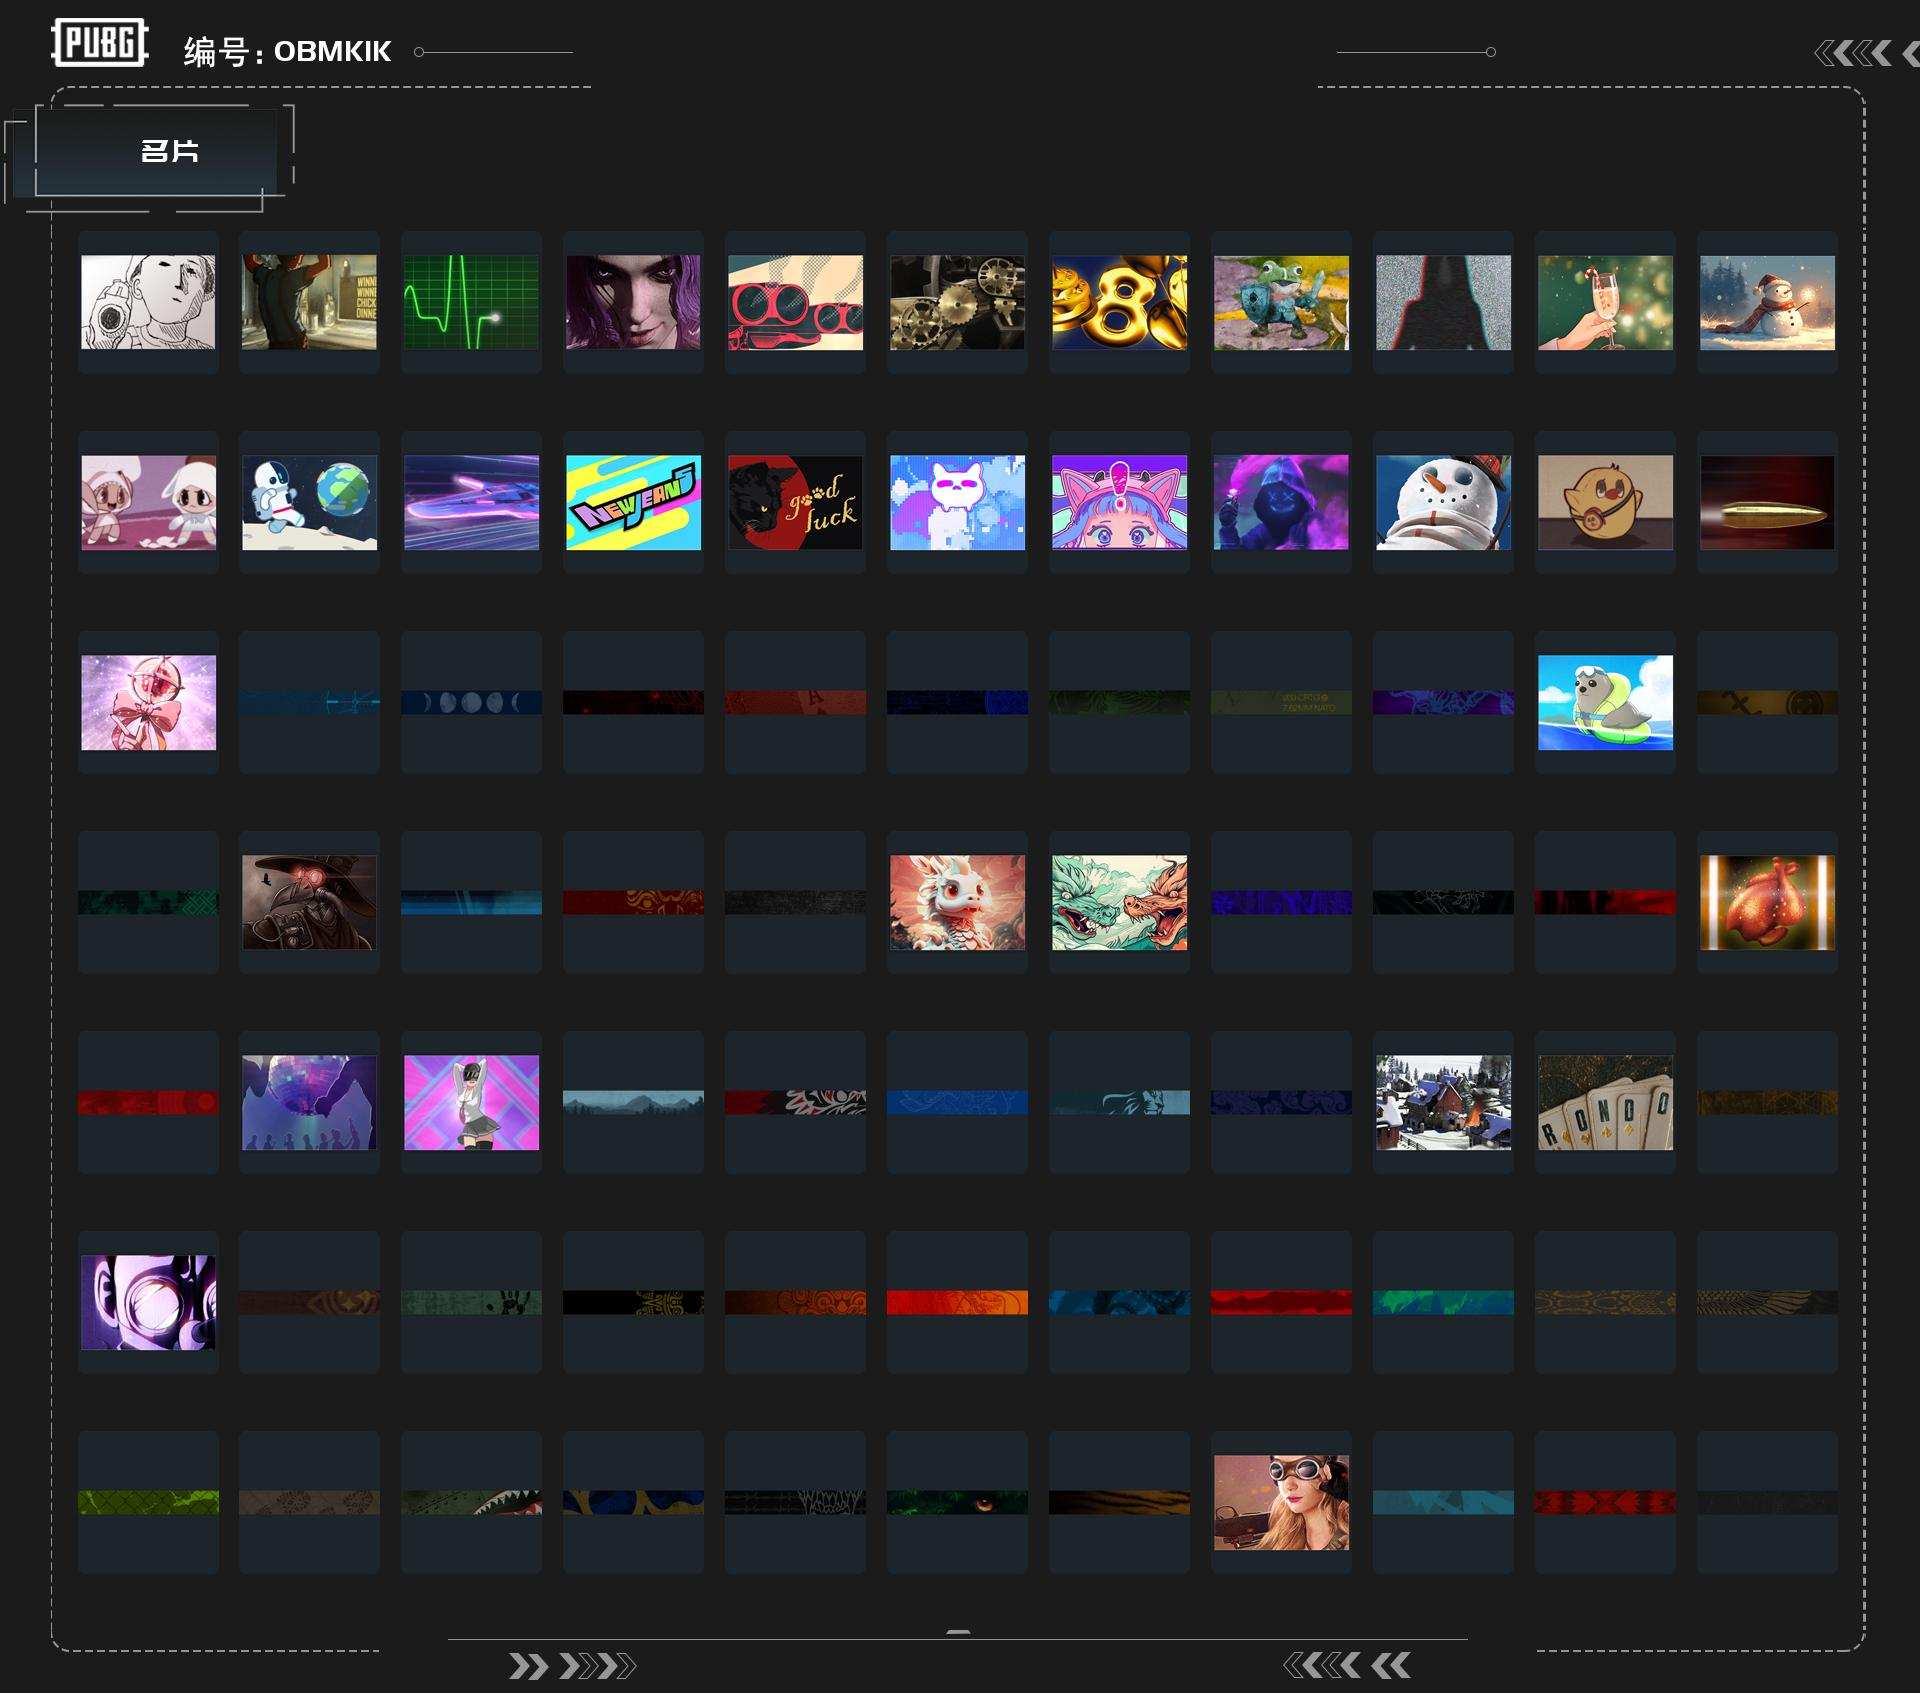Pick the purple gas mask nameplate

click(148, 1302)
